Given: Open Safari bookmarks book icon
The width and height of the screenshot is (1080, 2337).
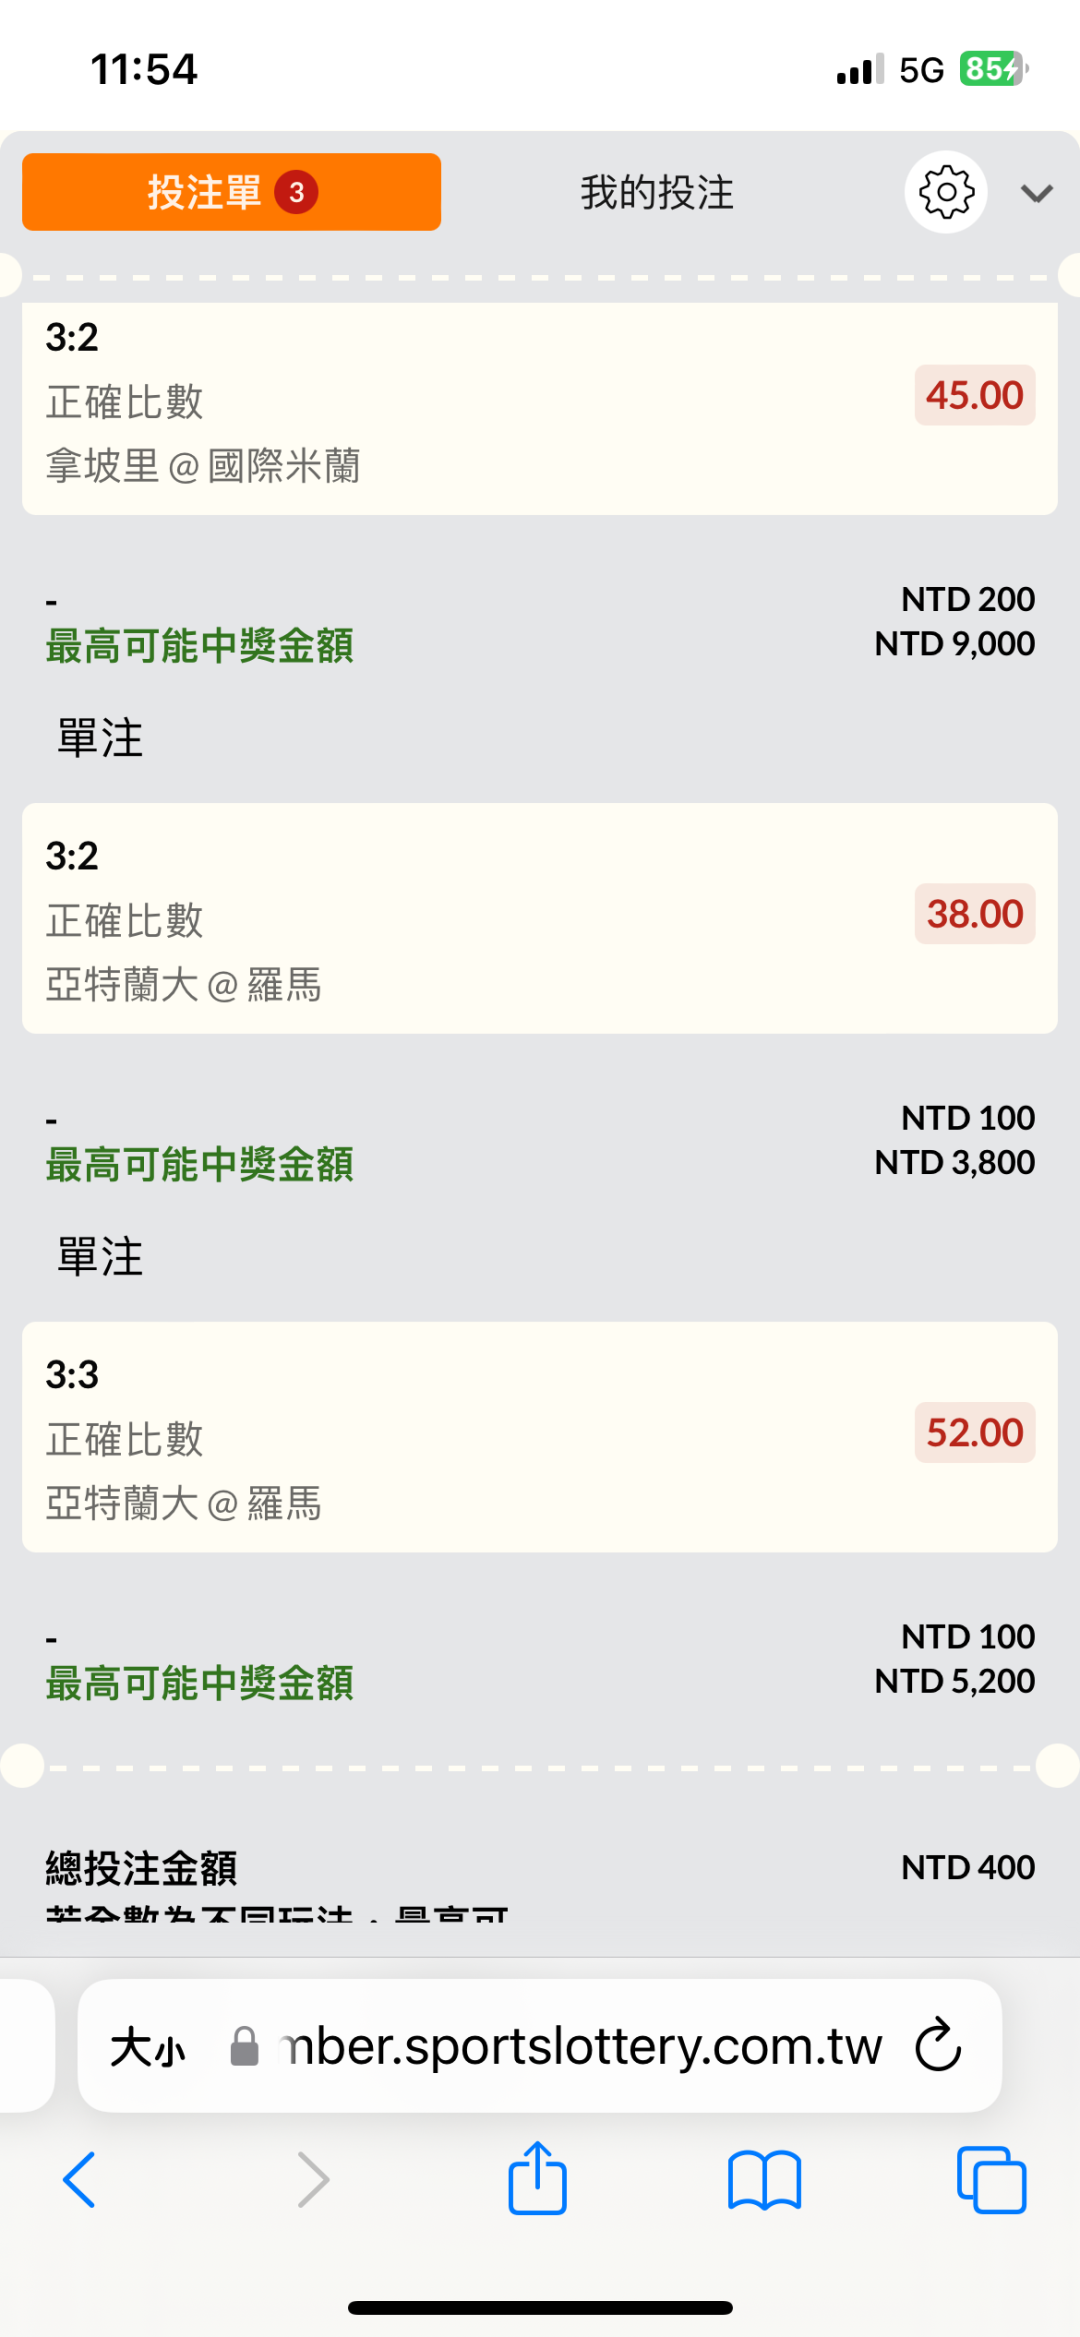Looking at the screenshot, I should (x=765, y=2180).
